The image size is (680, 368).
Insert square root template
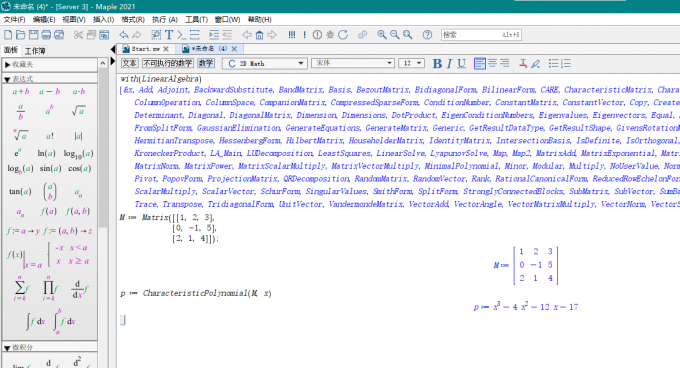click(x=78, y=111)
